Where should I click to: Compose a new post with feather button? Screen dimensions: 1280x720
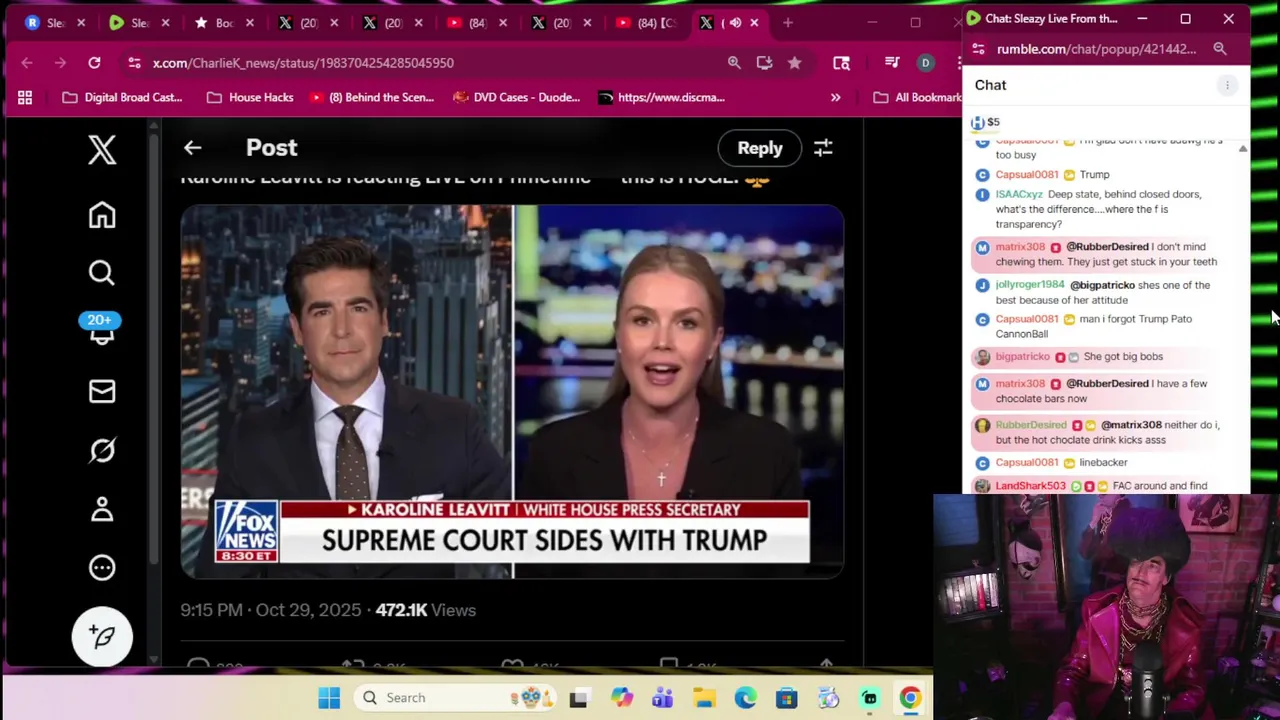[102, 636]
